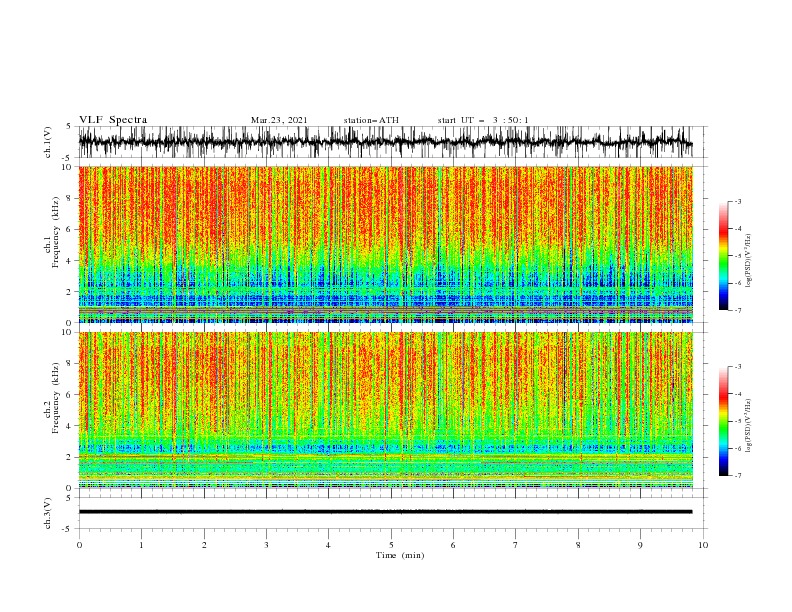
Task: Click the 'start UT = 3 :50: 1' text
Action: 483,120
